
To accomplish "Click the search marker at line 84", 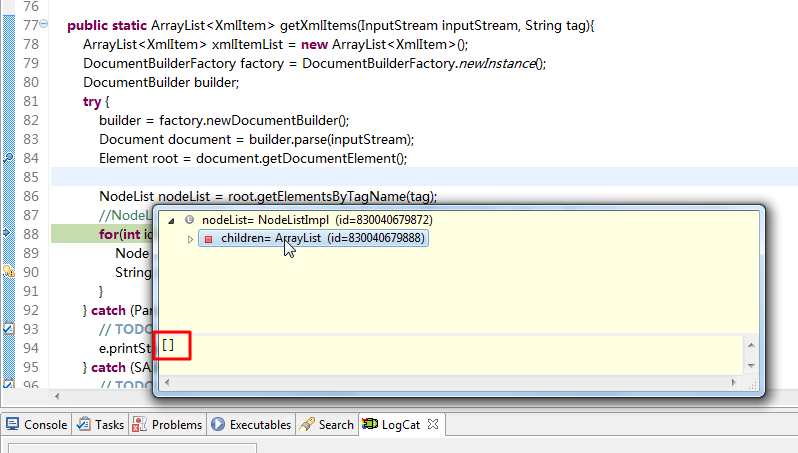I will pos(8,158).
